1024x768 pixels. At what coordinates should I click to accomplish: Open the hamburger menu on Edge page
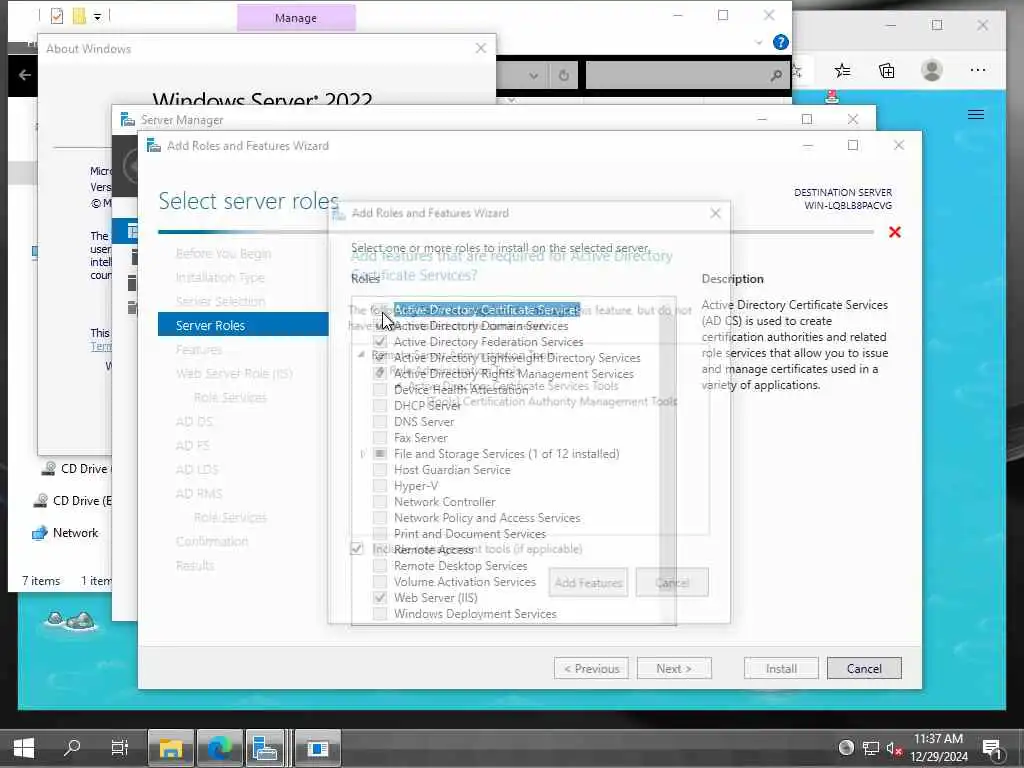[x=976, y=114]
